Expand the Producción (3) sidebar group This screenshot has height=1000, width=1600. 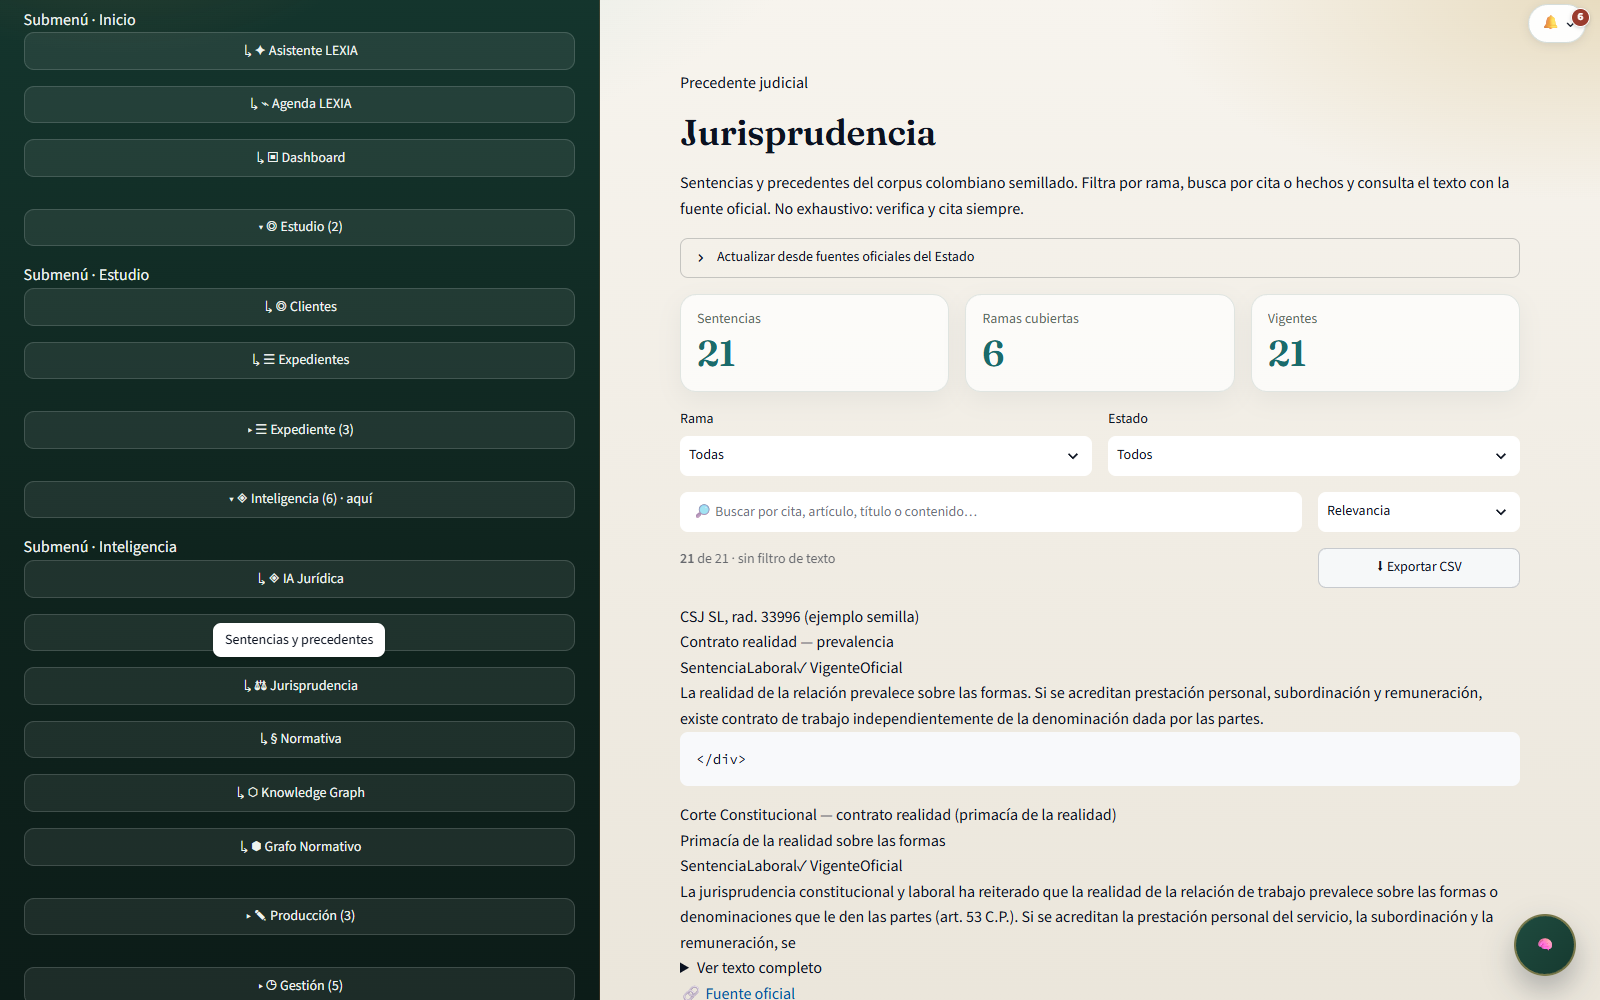299,916
